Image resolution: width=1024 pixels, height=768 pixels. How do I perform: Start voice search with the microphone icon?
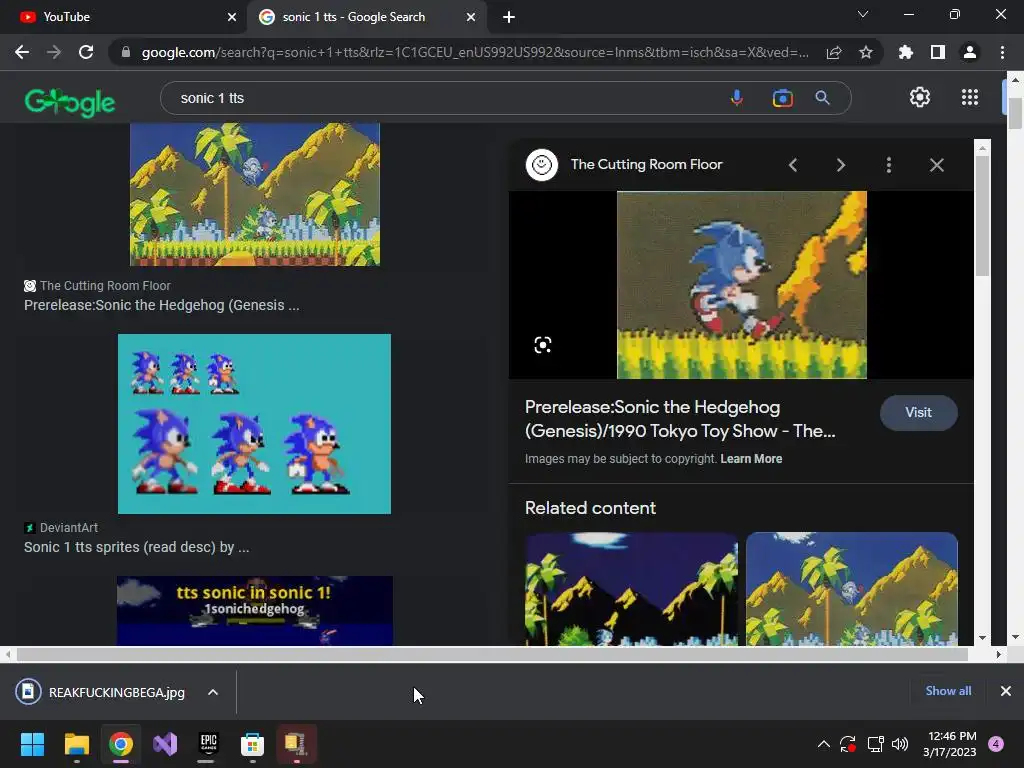737,98
